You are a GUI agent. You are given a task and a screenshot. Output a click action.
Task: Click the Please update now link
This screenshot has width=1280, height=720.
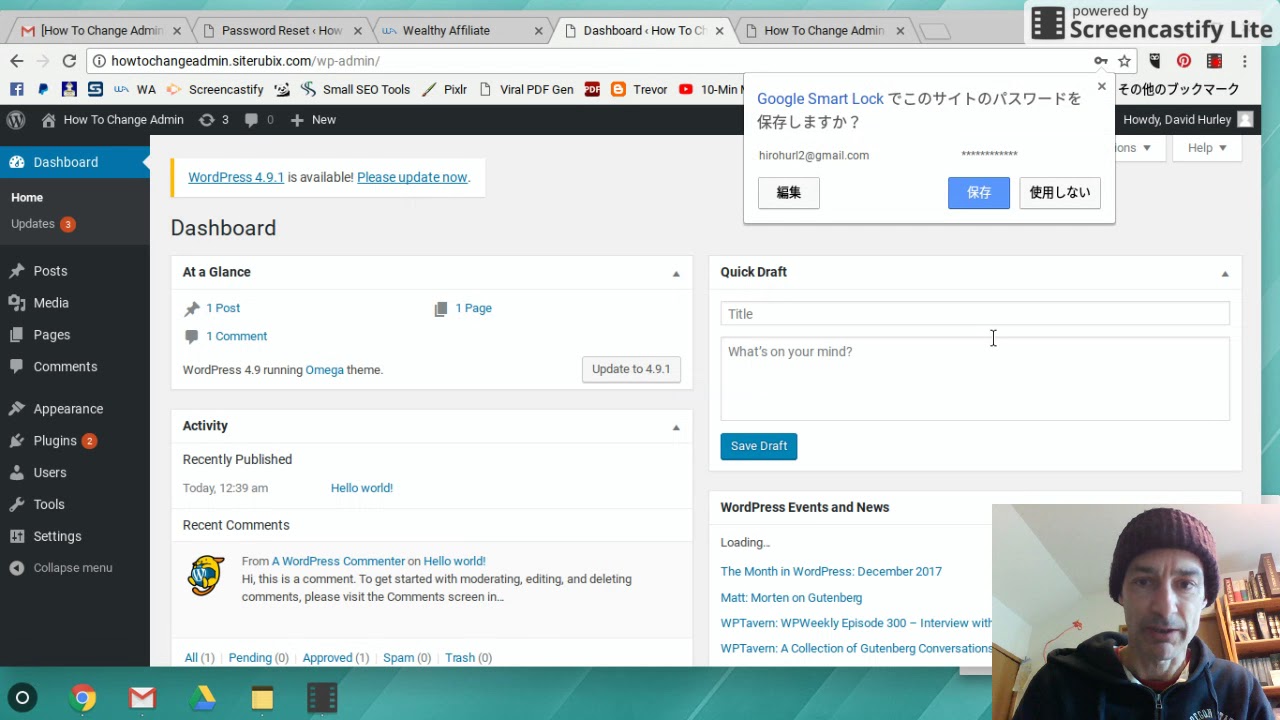click(412, 177)
